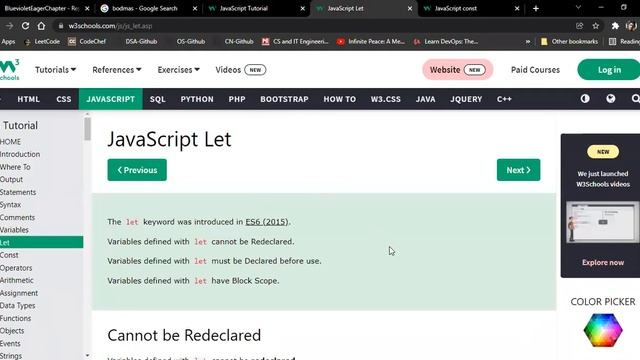This screenshot has width=640, height=360.
Task: Click the forward navigation arrow
Action: [9, 26]
